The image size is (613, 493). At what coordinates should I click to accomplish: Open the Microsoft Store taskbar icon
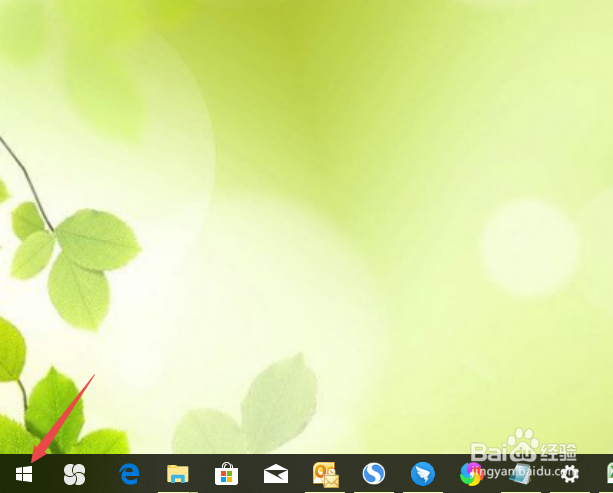226,473
